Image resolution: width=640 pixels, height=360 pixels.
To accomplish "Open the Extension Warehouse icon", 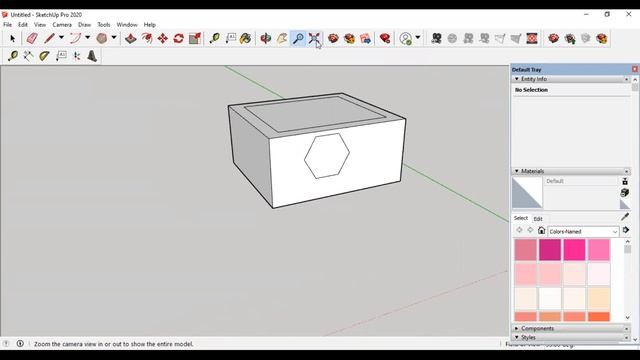I will tap(349, 38).
